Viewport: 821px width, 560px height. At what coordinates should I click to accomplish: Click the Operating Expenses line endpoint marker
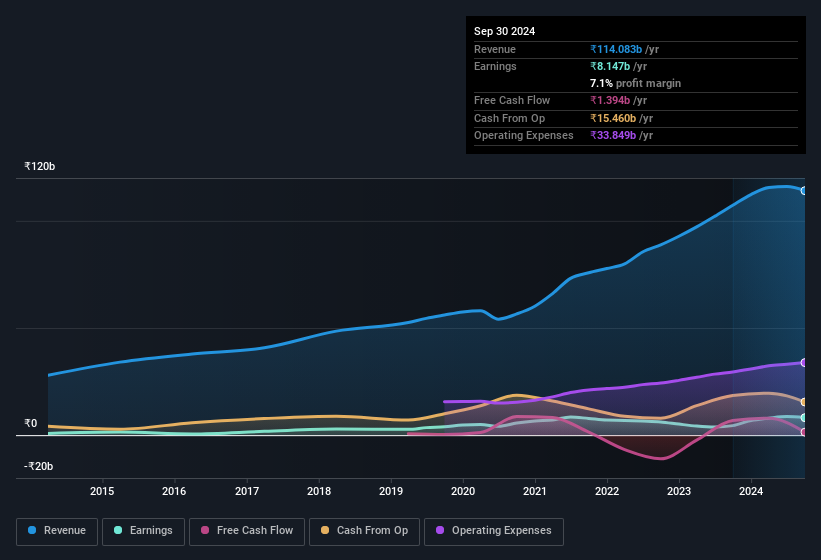804,363
